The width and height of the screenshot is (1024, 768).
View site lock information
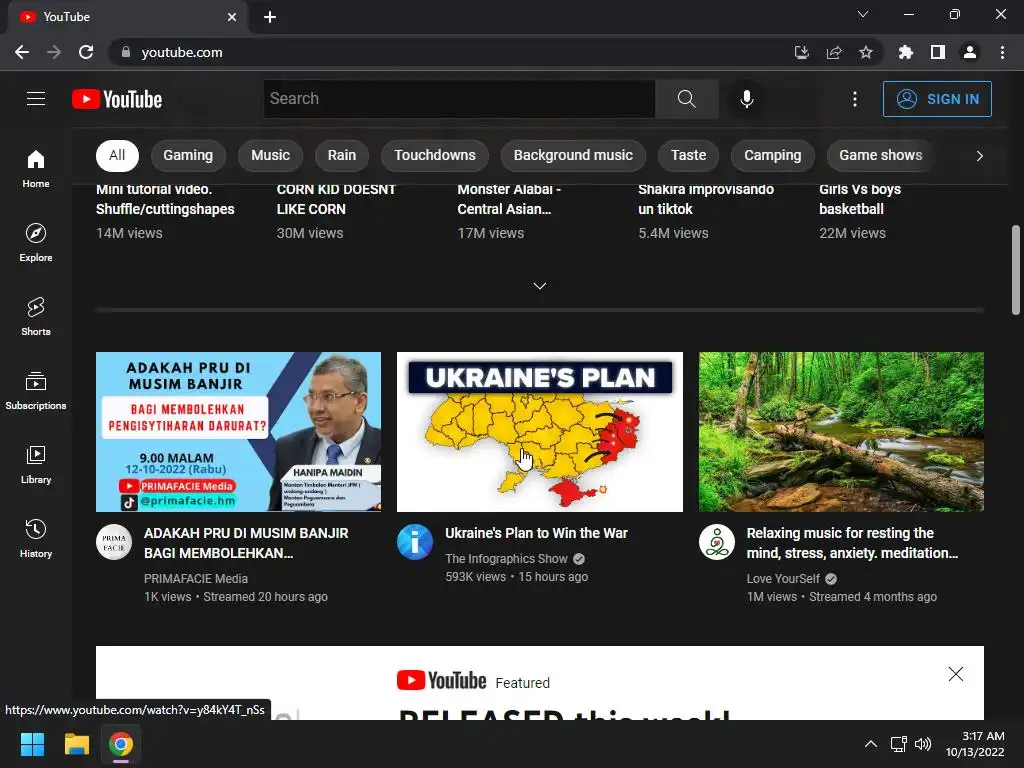[x=125, y=52]
